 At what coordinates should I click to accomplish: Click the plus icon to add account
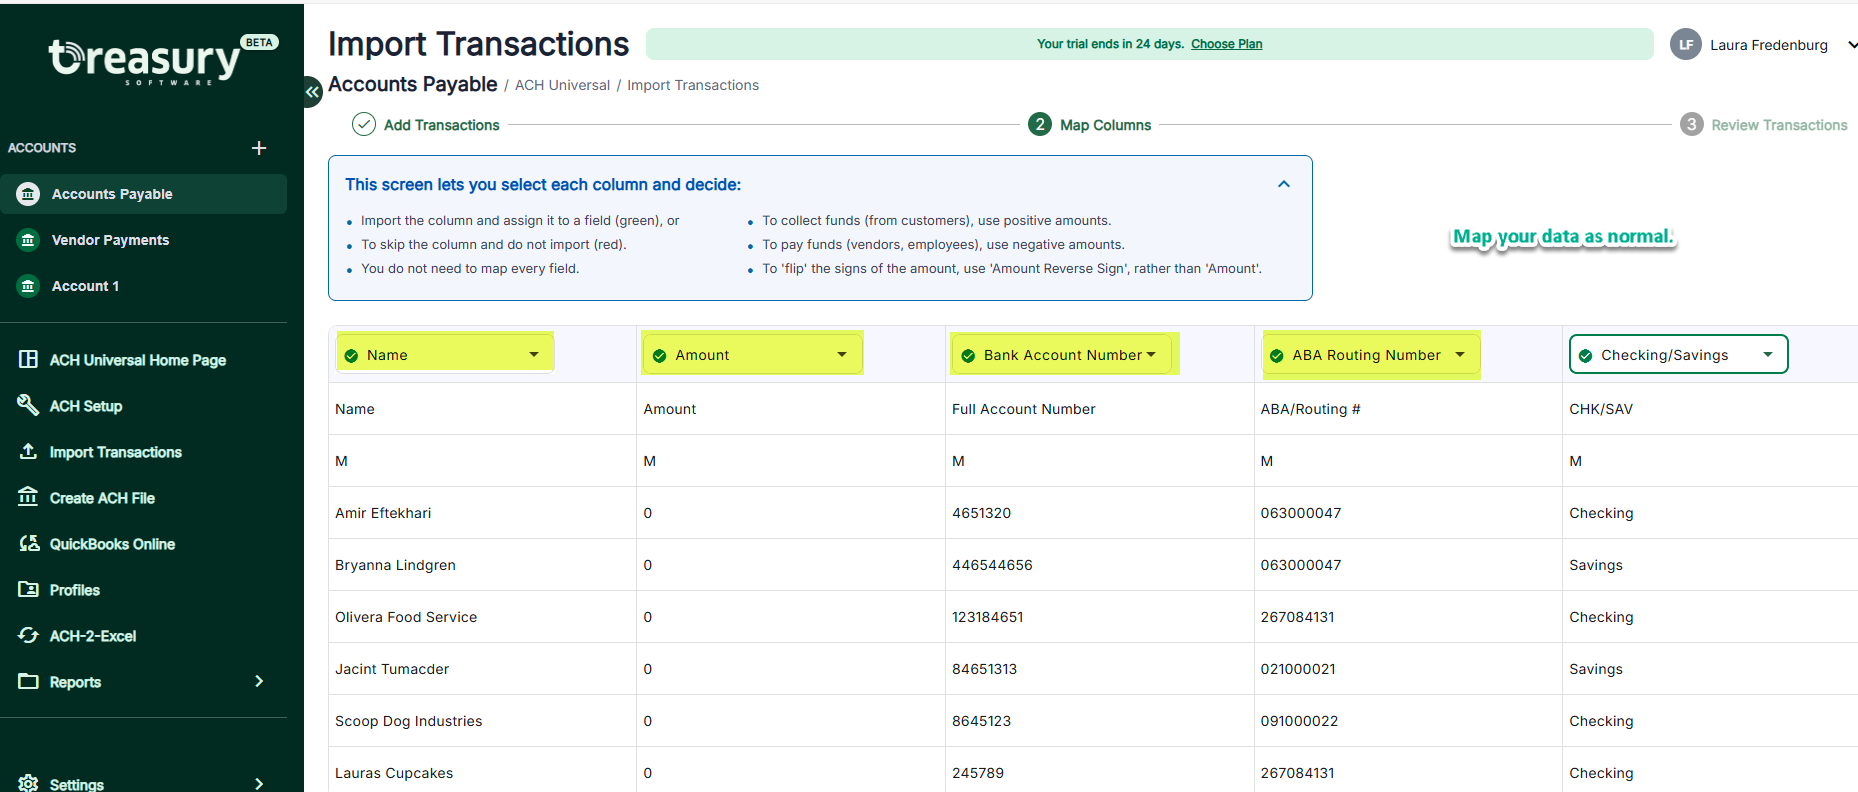(259, 148)
